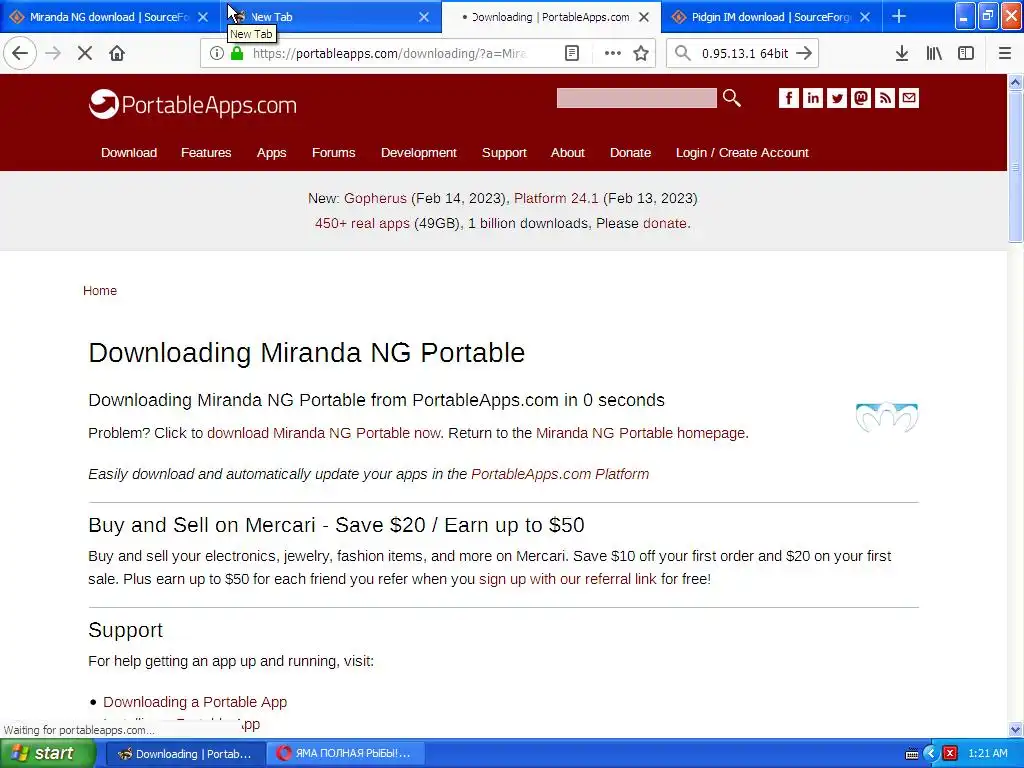Screen dimensions: 1024x768
Task: Return to Miranda NG Portable homepage link
Action: (x=640, y=433)
